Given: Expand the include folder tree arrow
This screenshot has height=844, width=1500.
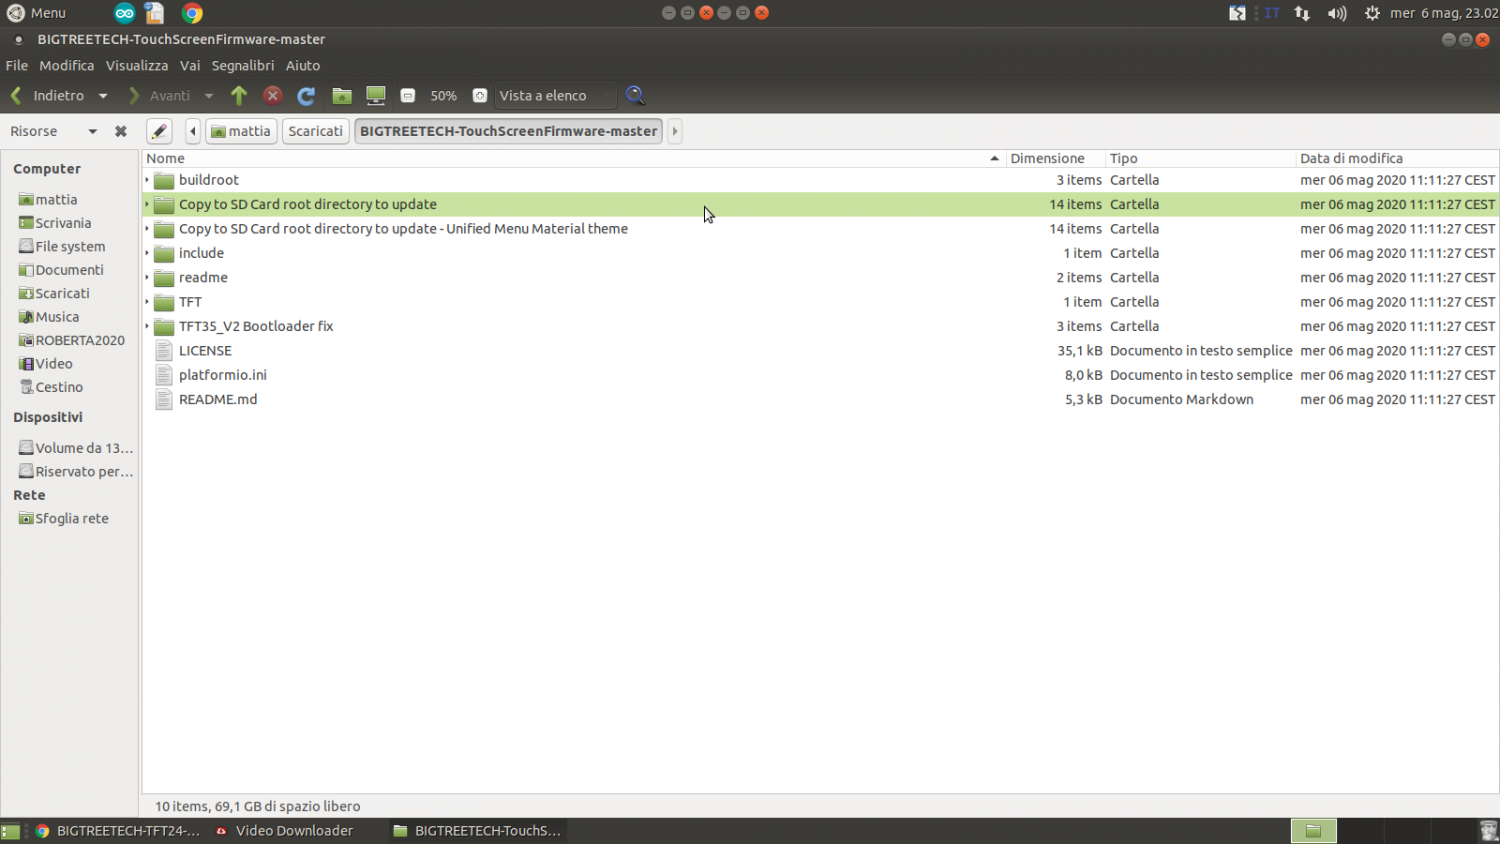Looking at the screenshot, I should [147, 253].
